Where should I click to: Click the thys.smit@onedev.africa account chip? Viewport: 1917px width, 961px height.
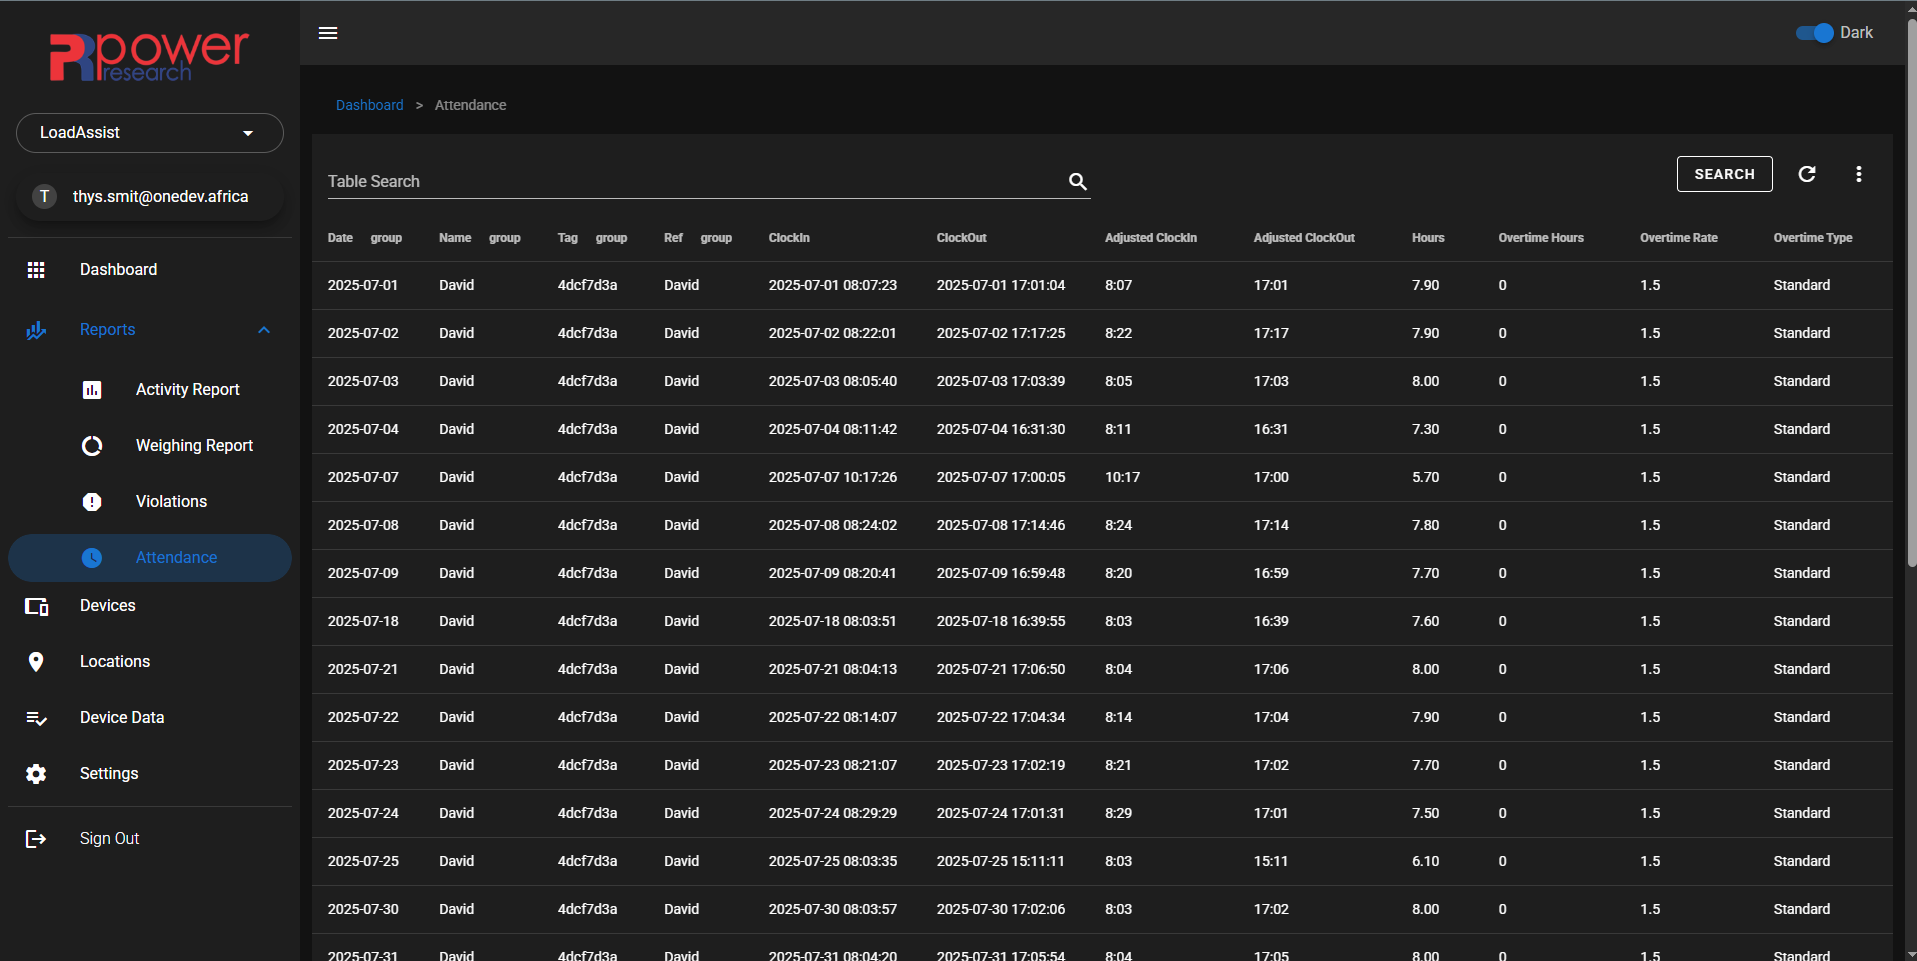tap(150, 197)
